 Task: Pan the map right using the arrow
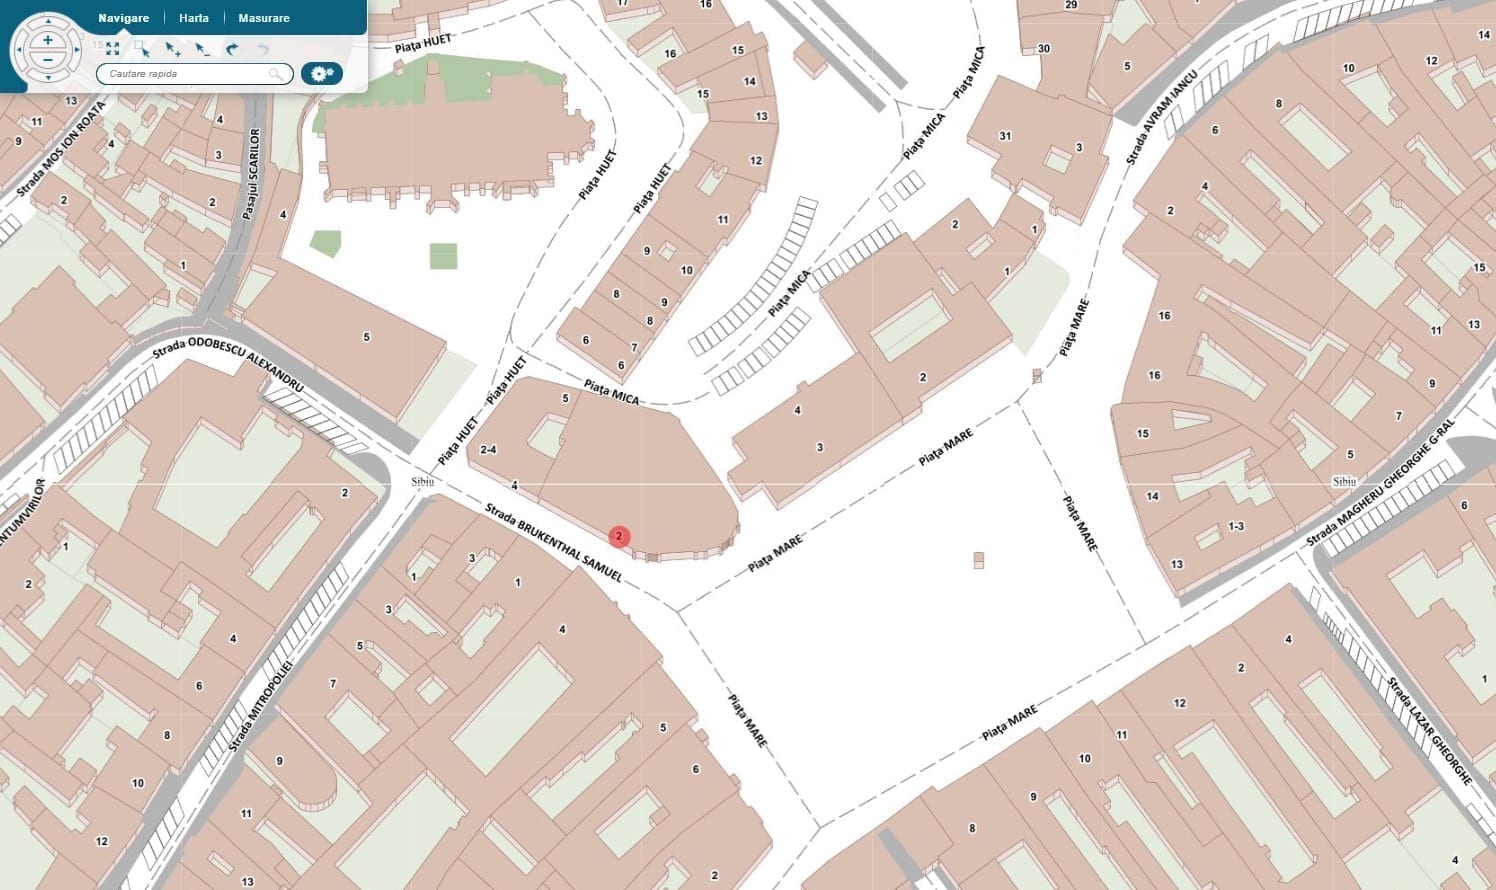tap(77, 50)
